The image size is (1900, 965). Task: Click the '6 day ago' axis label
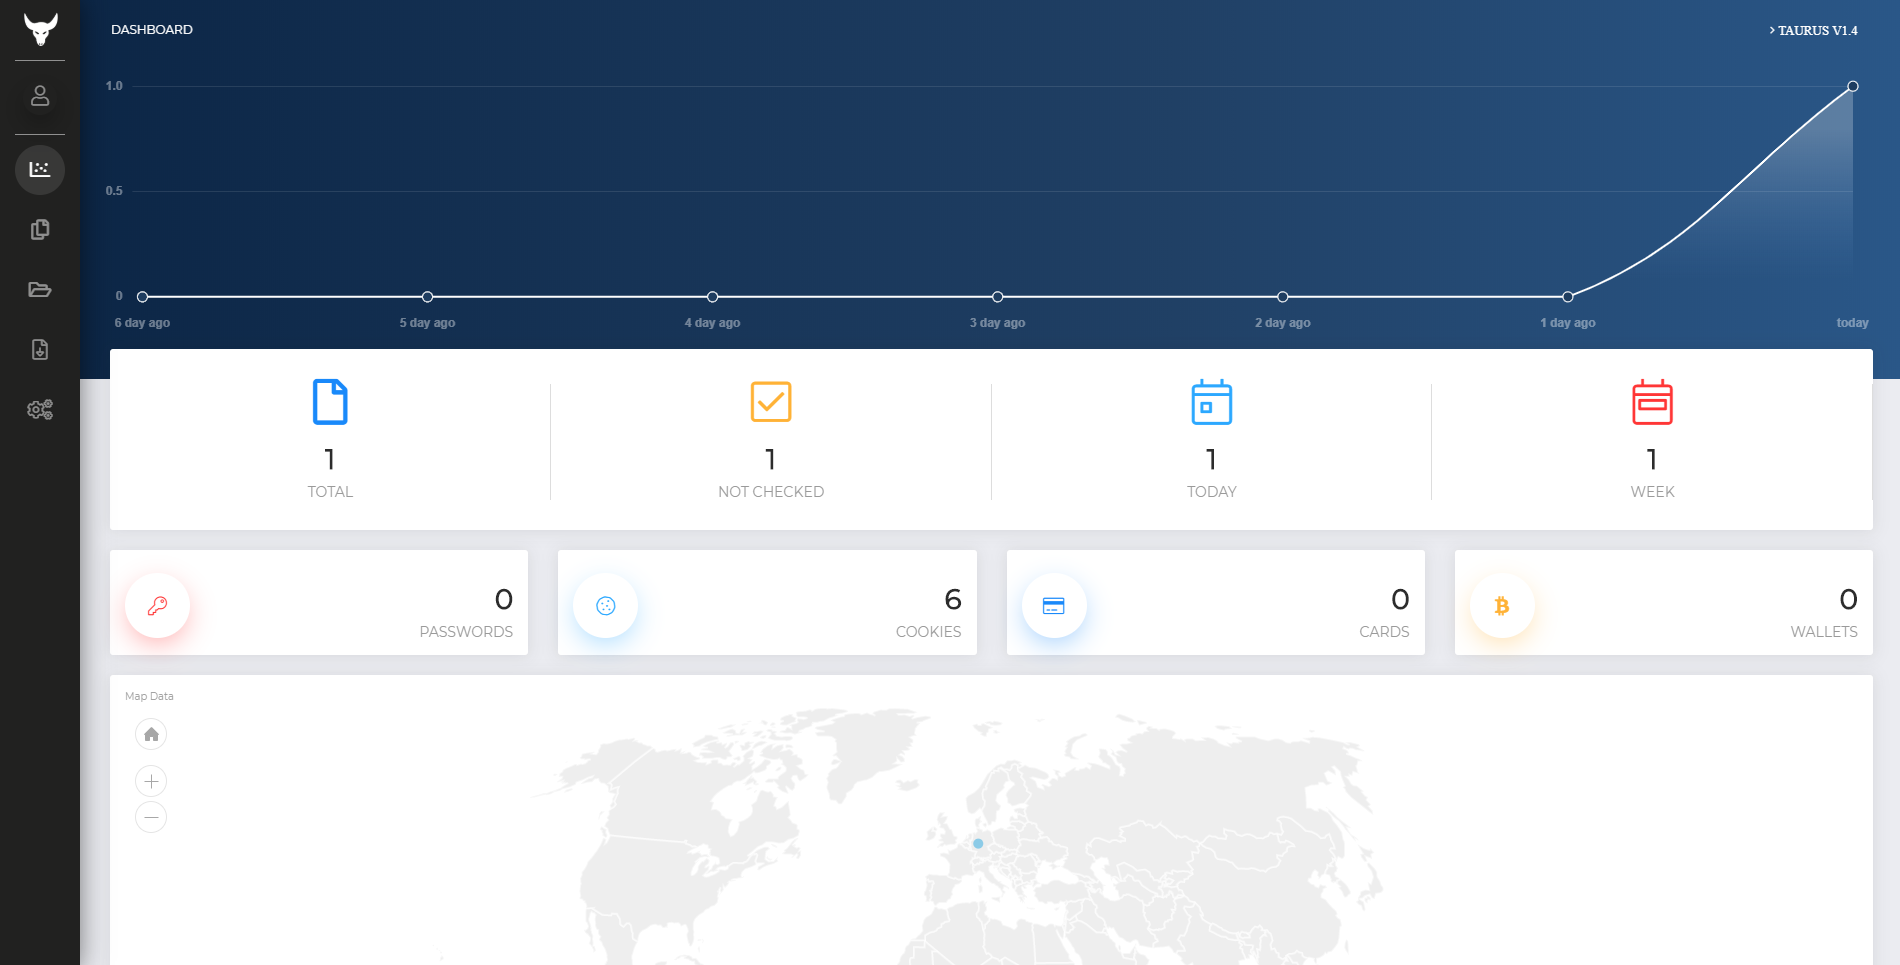(142, 323)
